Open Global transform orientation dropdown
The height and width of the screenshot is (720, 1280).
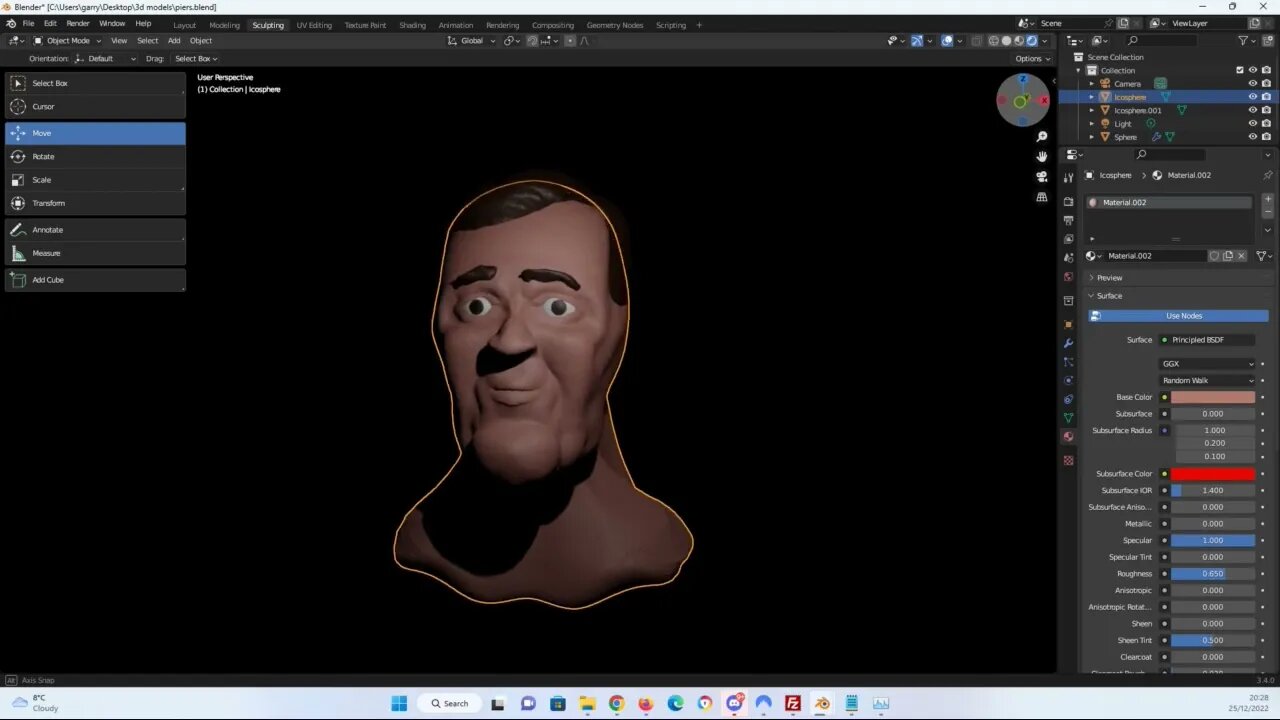[471, 41]
